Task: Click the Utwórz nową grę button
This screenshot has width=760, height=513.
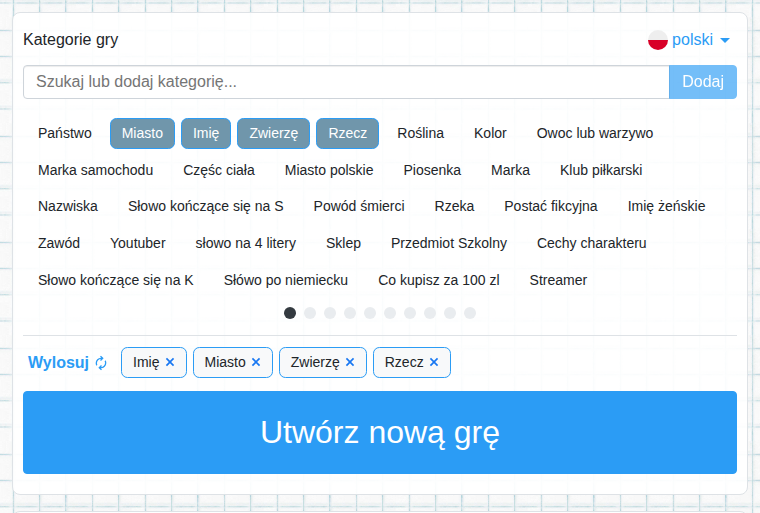Action: tap(380, 433)
